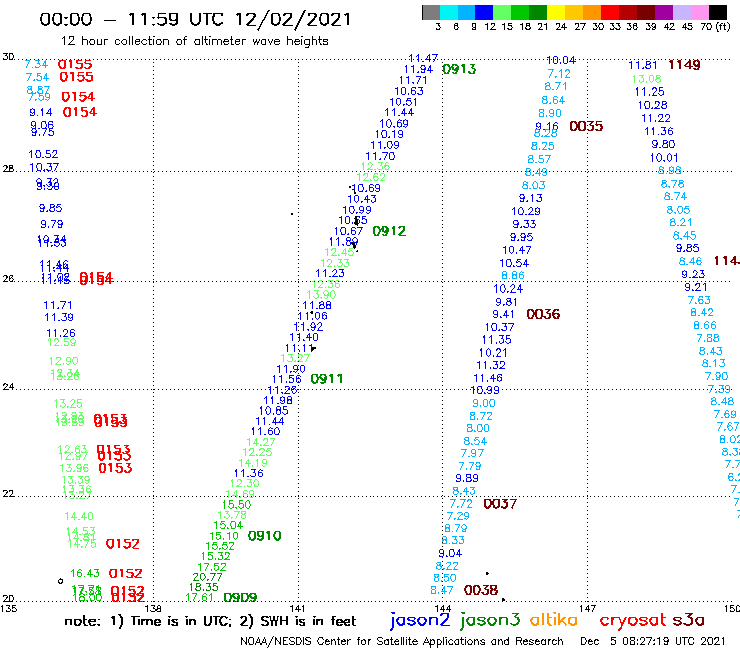Click the gray 0-3 ft legend swatch
This screenshot has width=740, height=650.
(x=431, y=12)
